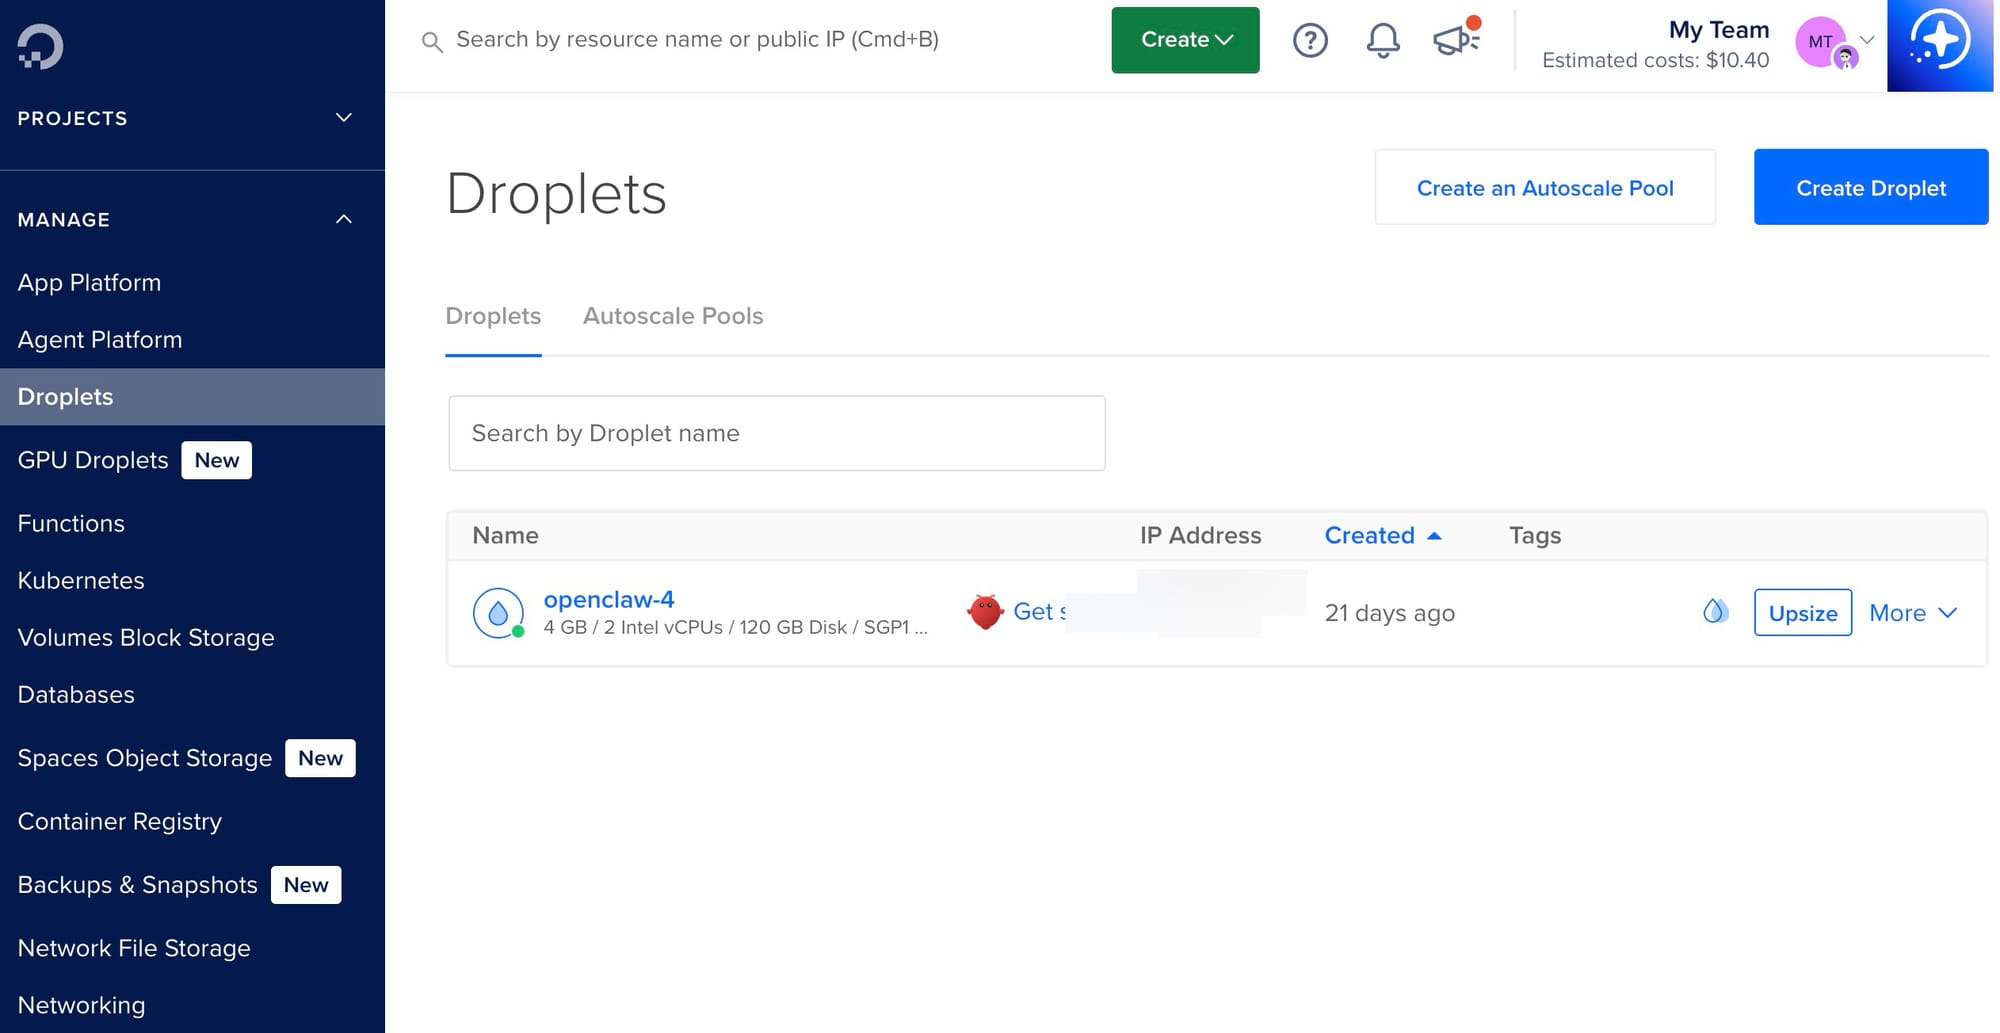Click the MT team avatar
Viewport: 2000px width, 1033px height.
point(1821,41)
